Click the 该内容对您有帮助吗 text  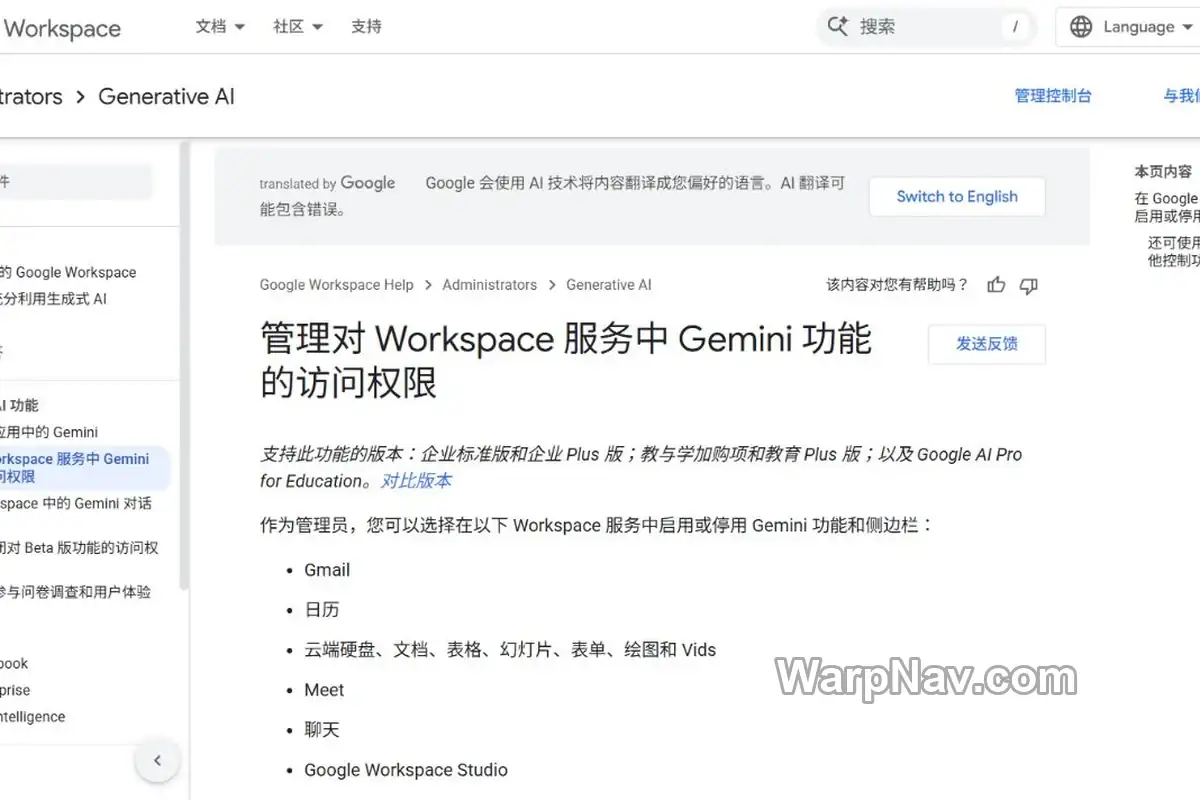(897, 285)
